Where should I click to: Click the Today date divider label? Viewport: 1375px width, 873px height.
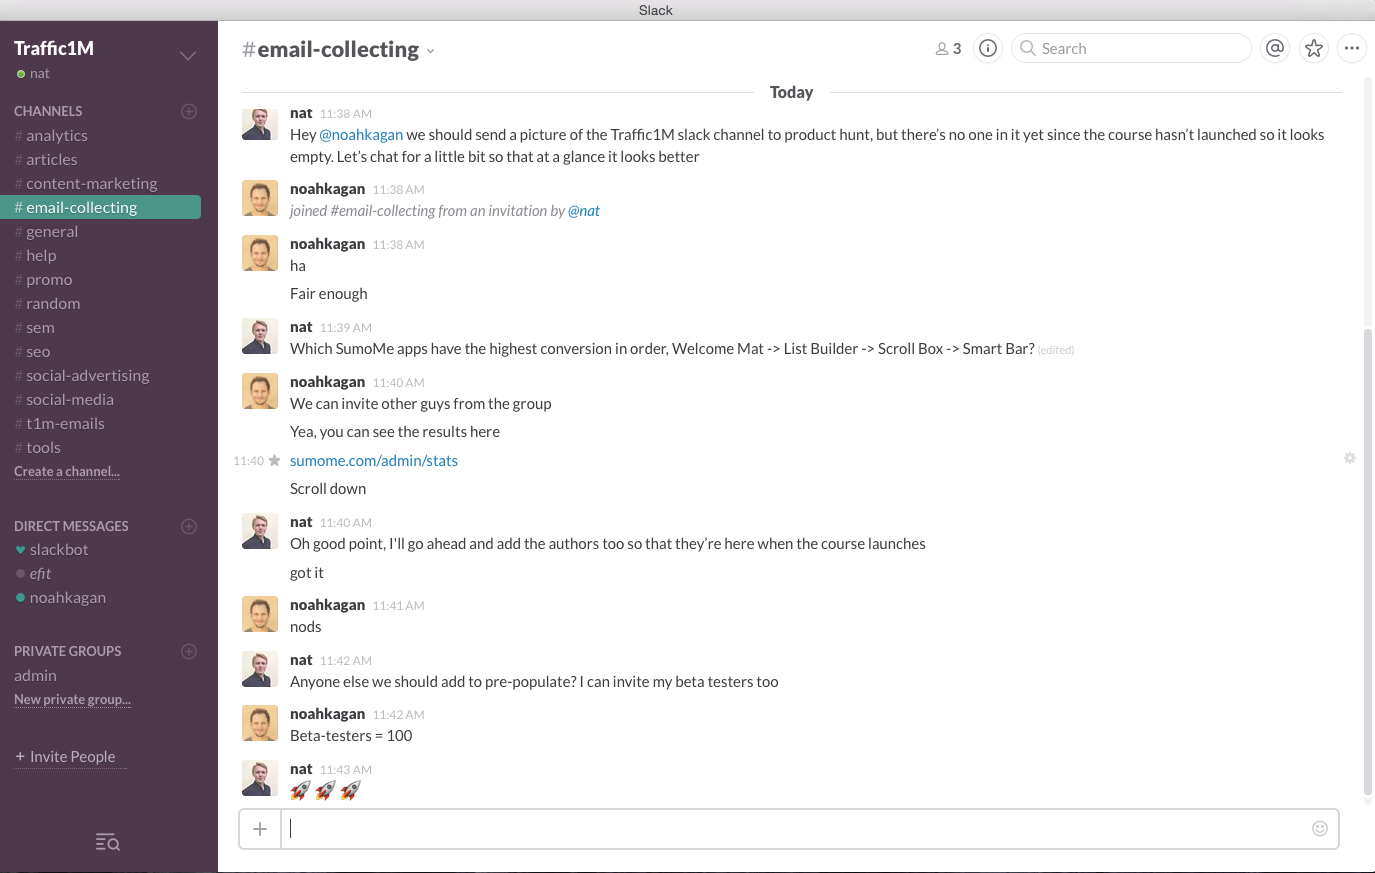(791, 92)
